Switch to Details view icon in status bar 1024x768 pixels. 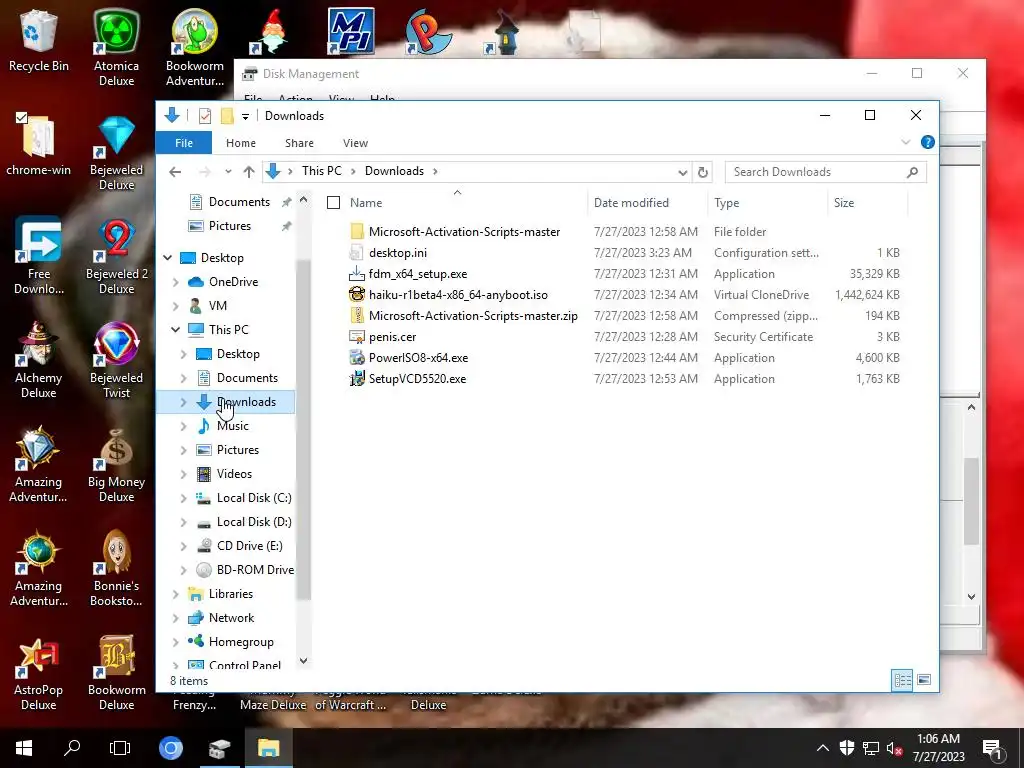pos(903,680)
